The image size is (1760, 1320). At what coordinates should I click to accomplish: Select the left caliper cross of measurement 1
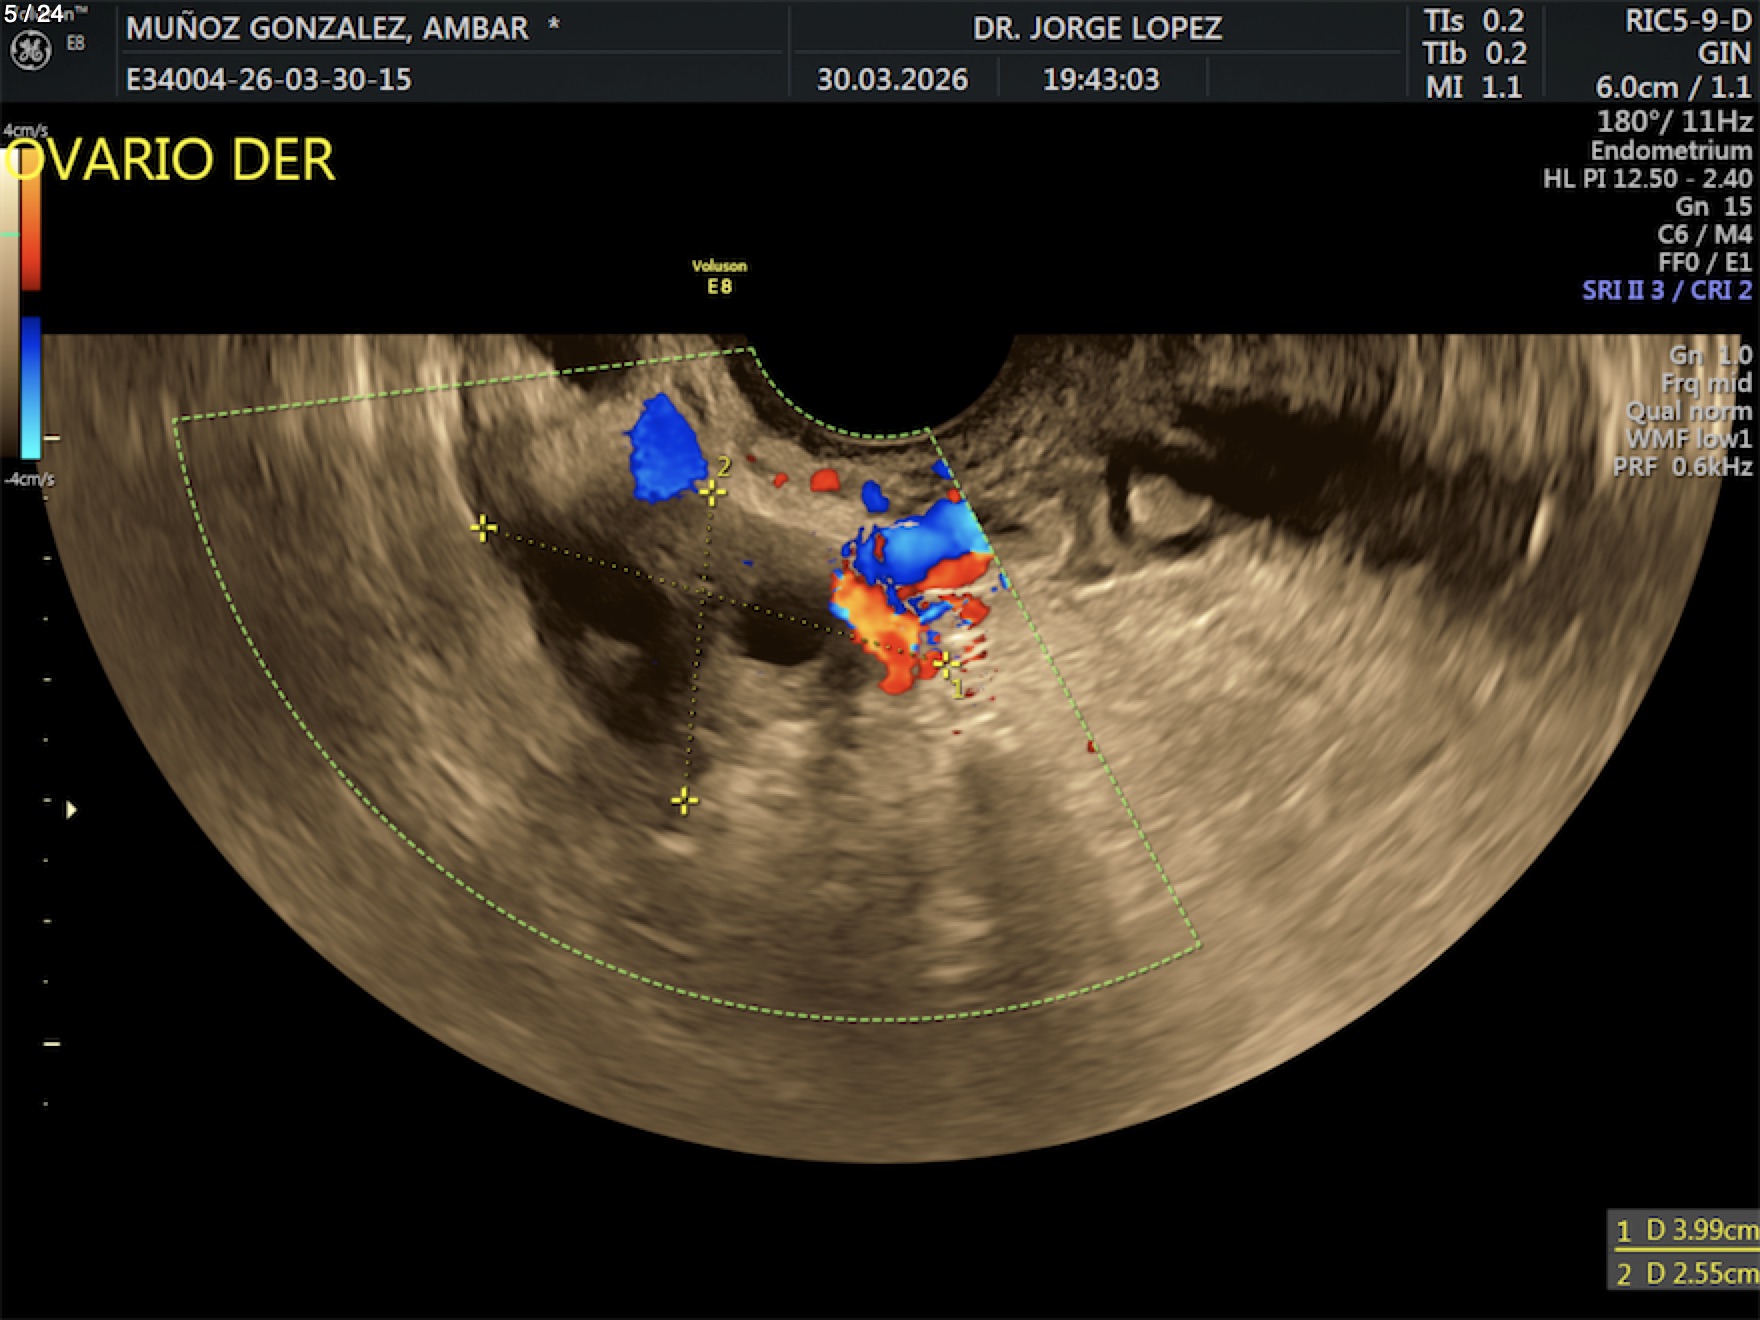483,528
